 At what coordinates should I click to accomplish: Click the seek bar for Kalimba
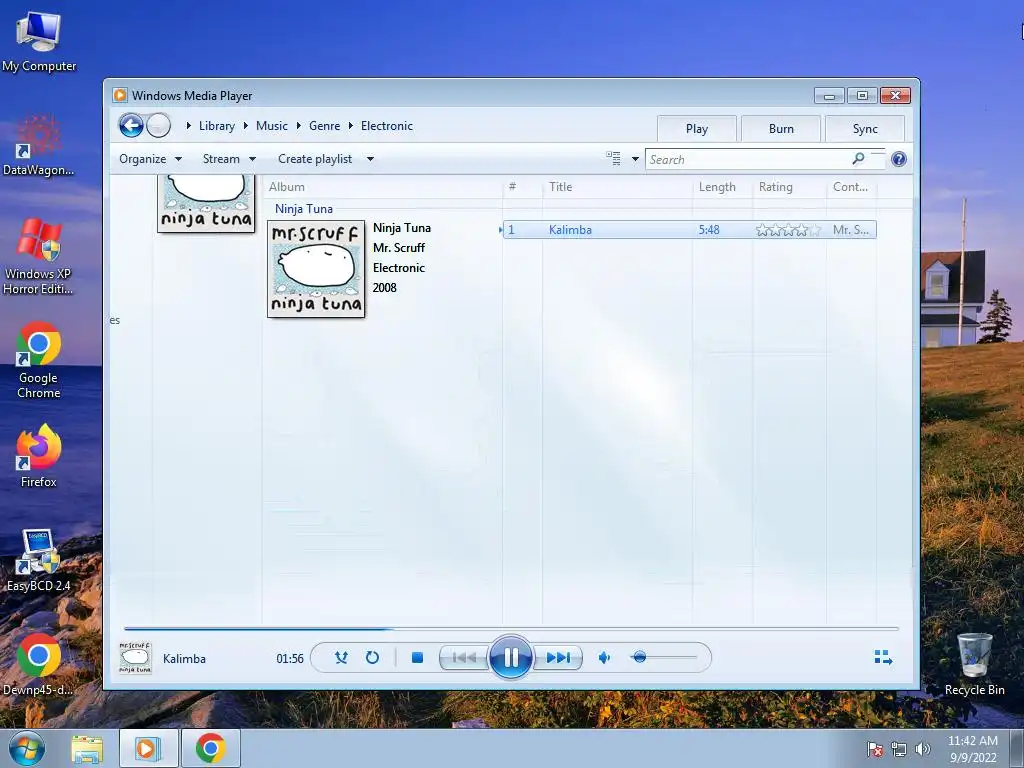[x=511, y=629]
